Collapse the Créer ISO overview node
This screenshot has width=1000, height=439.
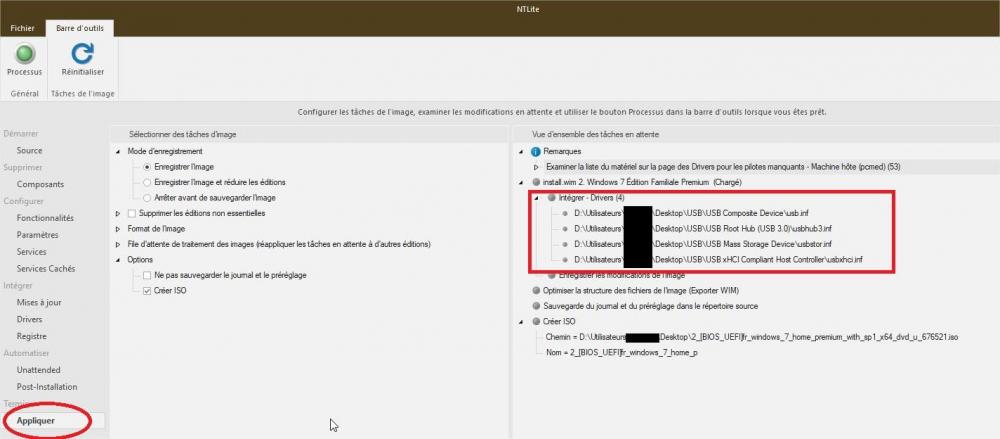point(522,322)
